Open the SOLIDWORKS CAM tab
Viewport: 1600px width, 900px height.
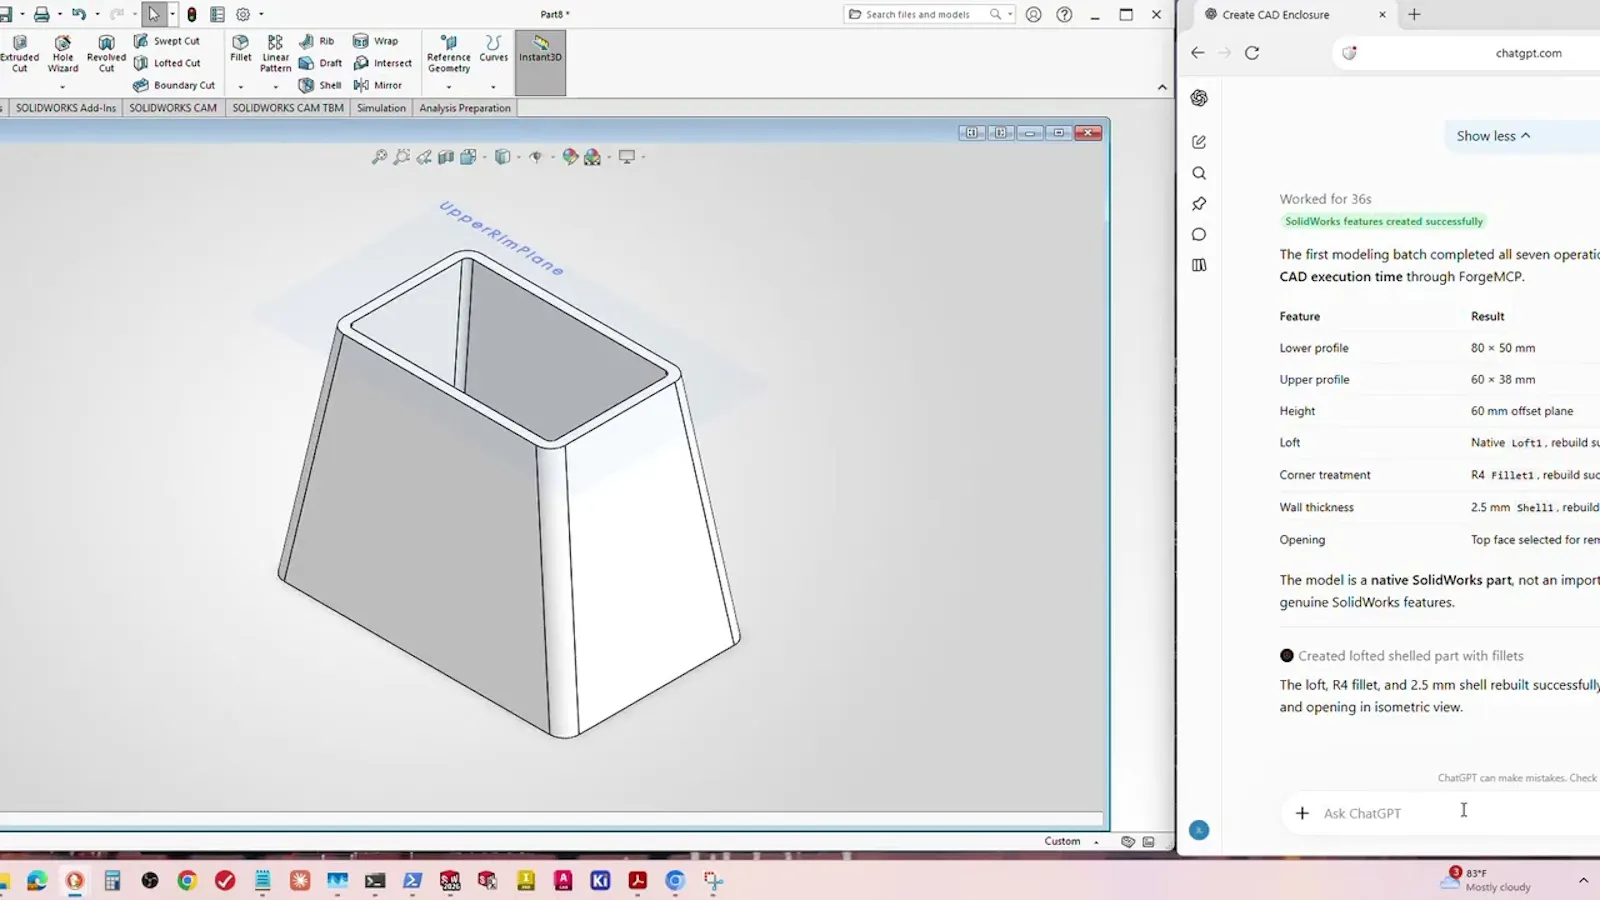click(173, 108)
